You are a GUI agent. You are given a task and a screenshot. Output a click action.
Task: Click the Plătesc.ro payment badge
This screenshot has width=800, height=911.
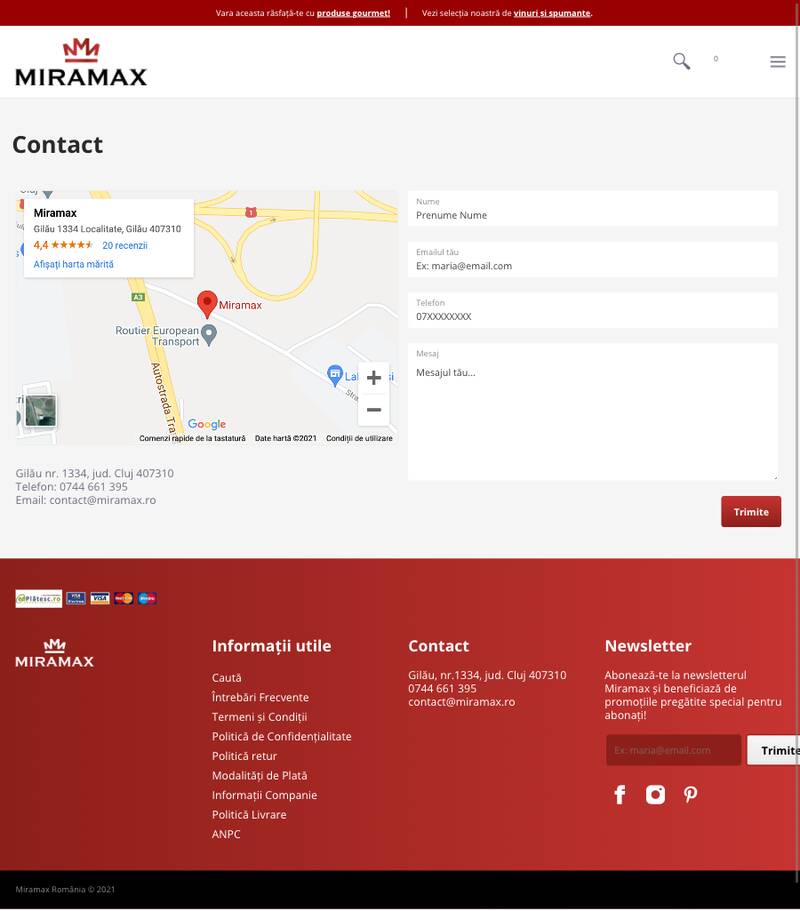pos(38,598)
